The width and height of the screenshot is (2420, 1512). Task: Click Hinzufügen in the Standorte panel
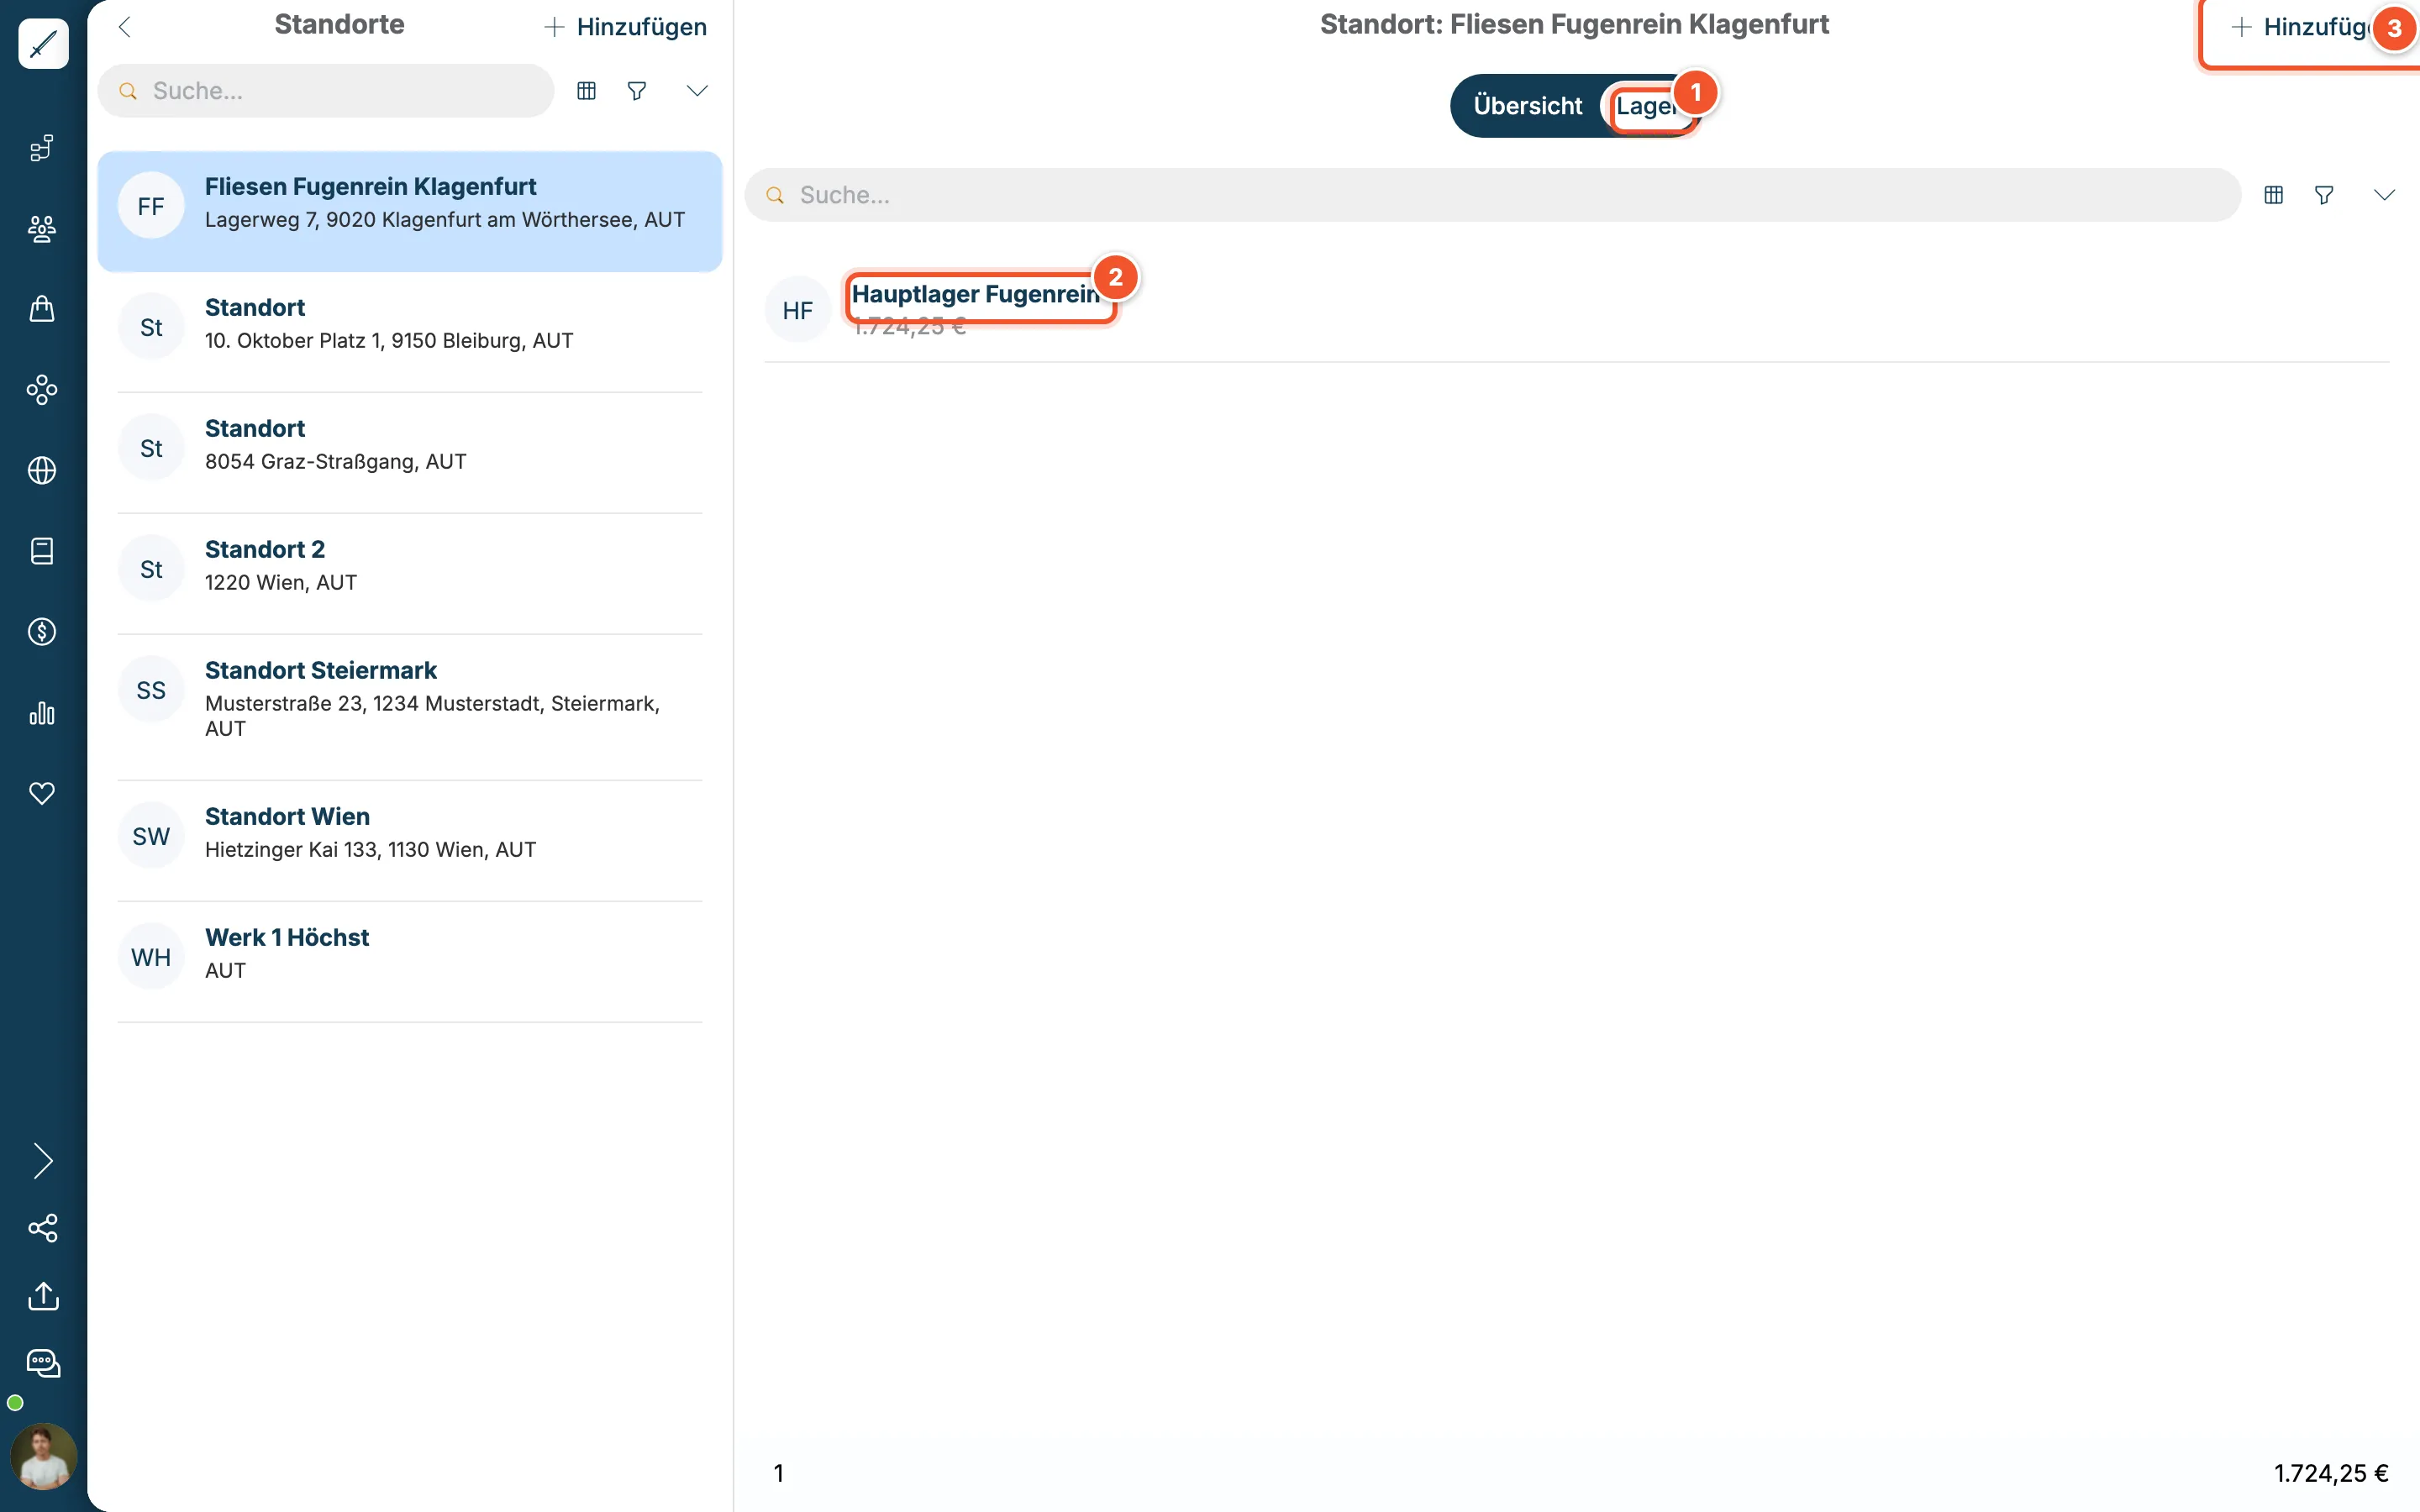(x=625, y=27)
